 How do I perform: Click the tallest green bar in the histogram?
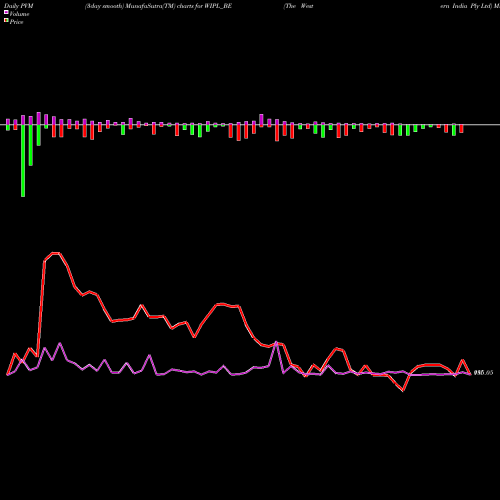(x=23, y=161)
